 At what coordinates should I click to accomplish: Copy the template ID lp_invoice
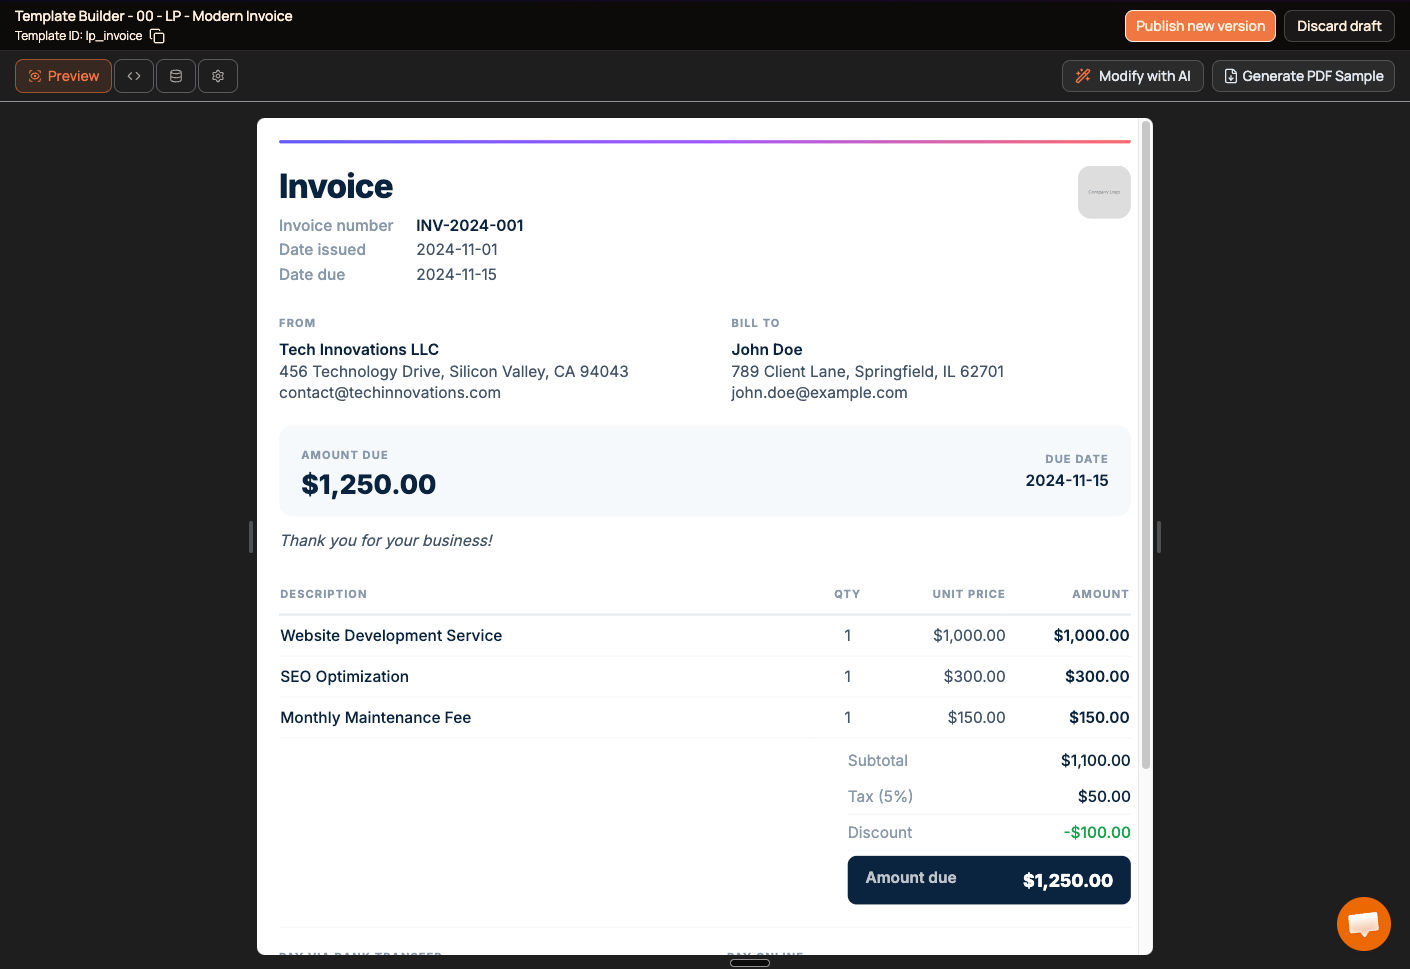(x=157, y=35)
